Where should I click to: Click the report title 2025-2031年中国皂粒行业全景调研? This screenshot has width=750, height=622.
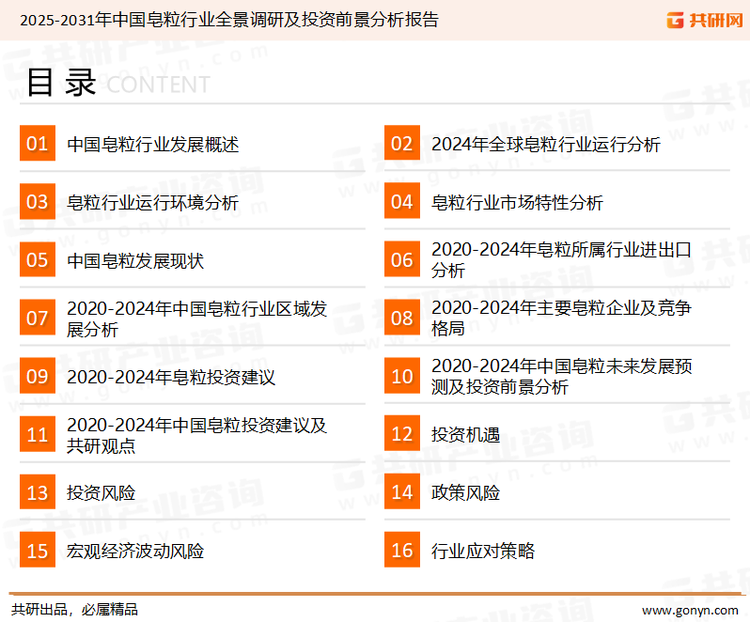(229, 20)
